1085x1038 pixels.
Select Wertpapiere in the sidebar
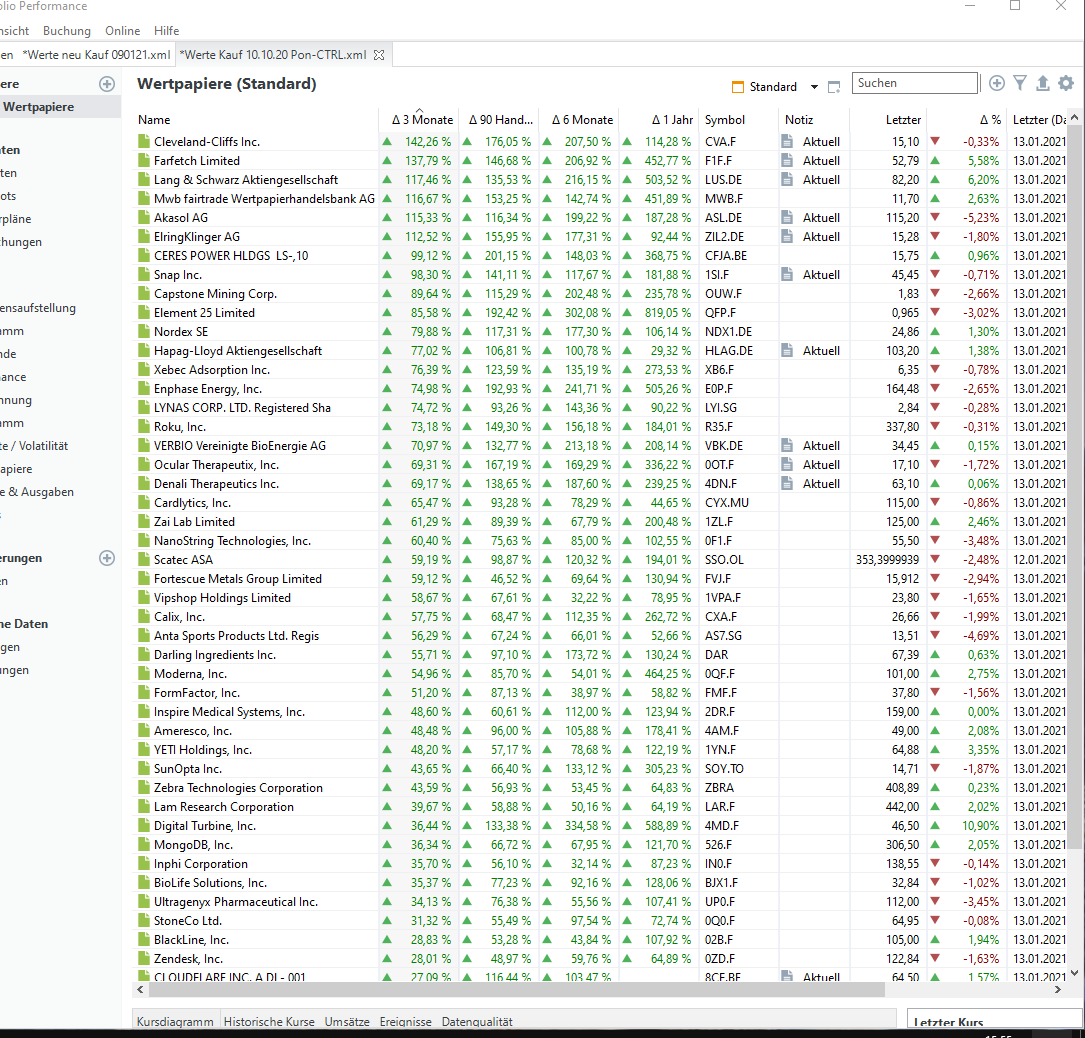point(60,107)
